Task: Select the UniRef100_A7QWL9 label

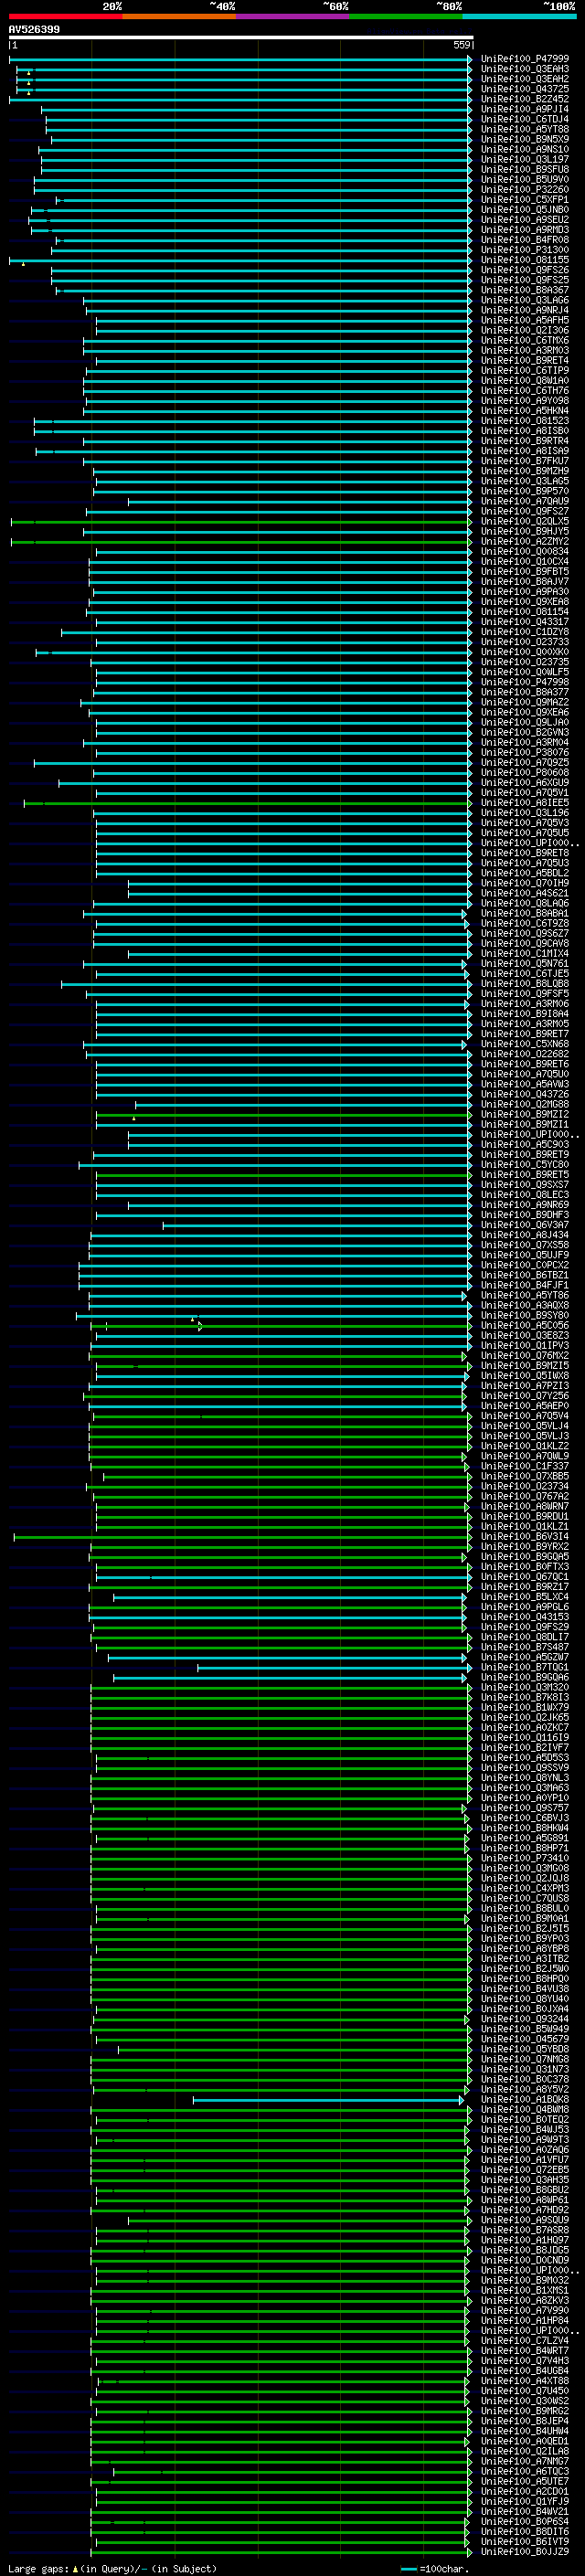Action: click(x=525, y=1456)
